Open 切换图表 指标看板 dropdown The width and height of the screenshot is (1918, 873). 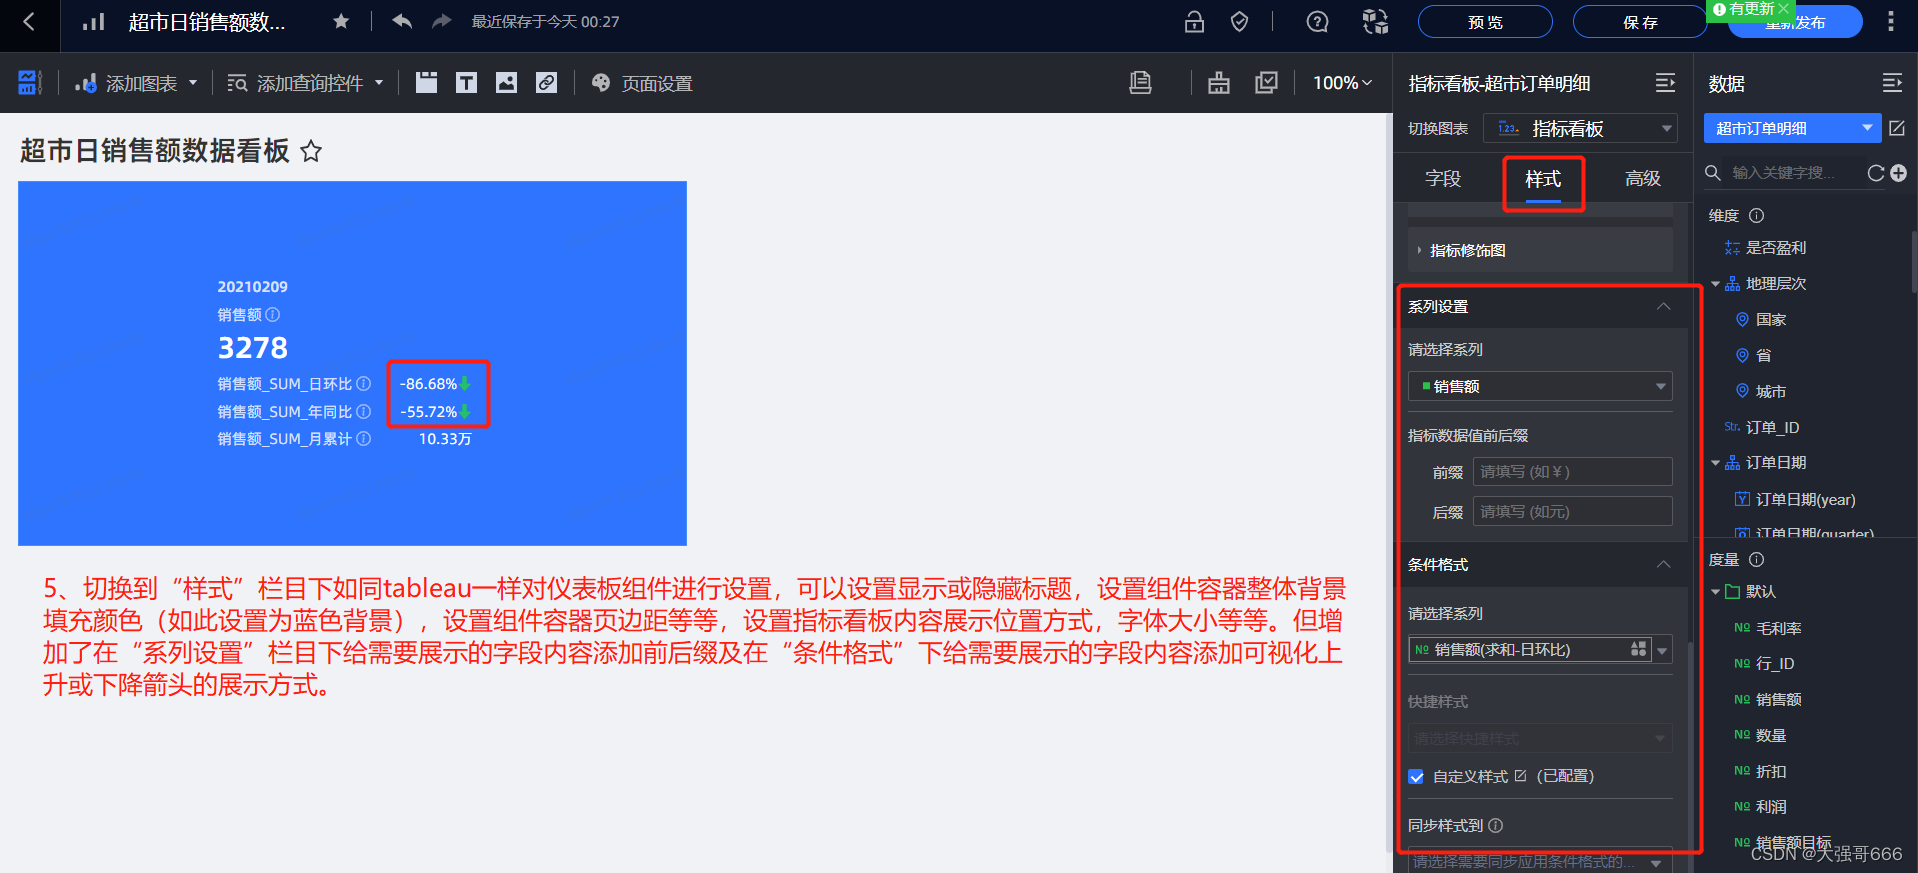[1580, 128]
